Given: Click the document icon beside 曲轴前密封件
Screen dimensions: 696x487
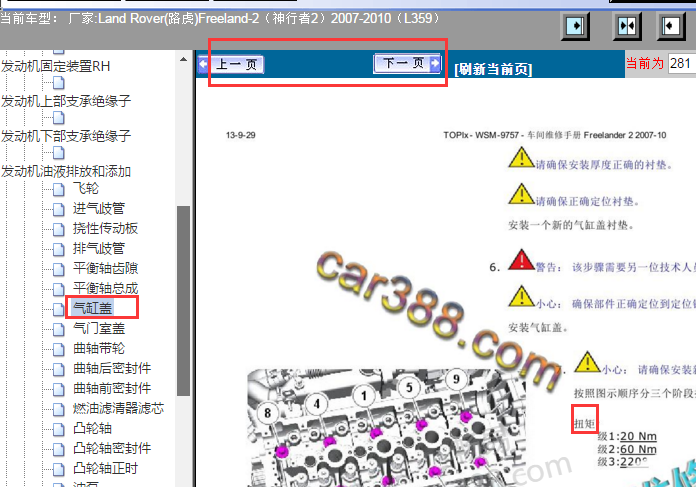Looking at the screenshot, I should (59, 389).
